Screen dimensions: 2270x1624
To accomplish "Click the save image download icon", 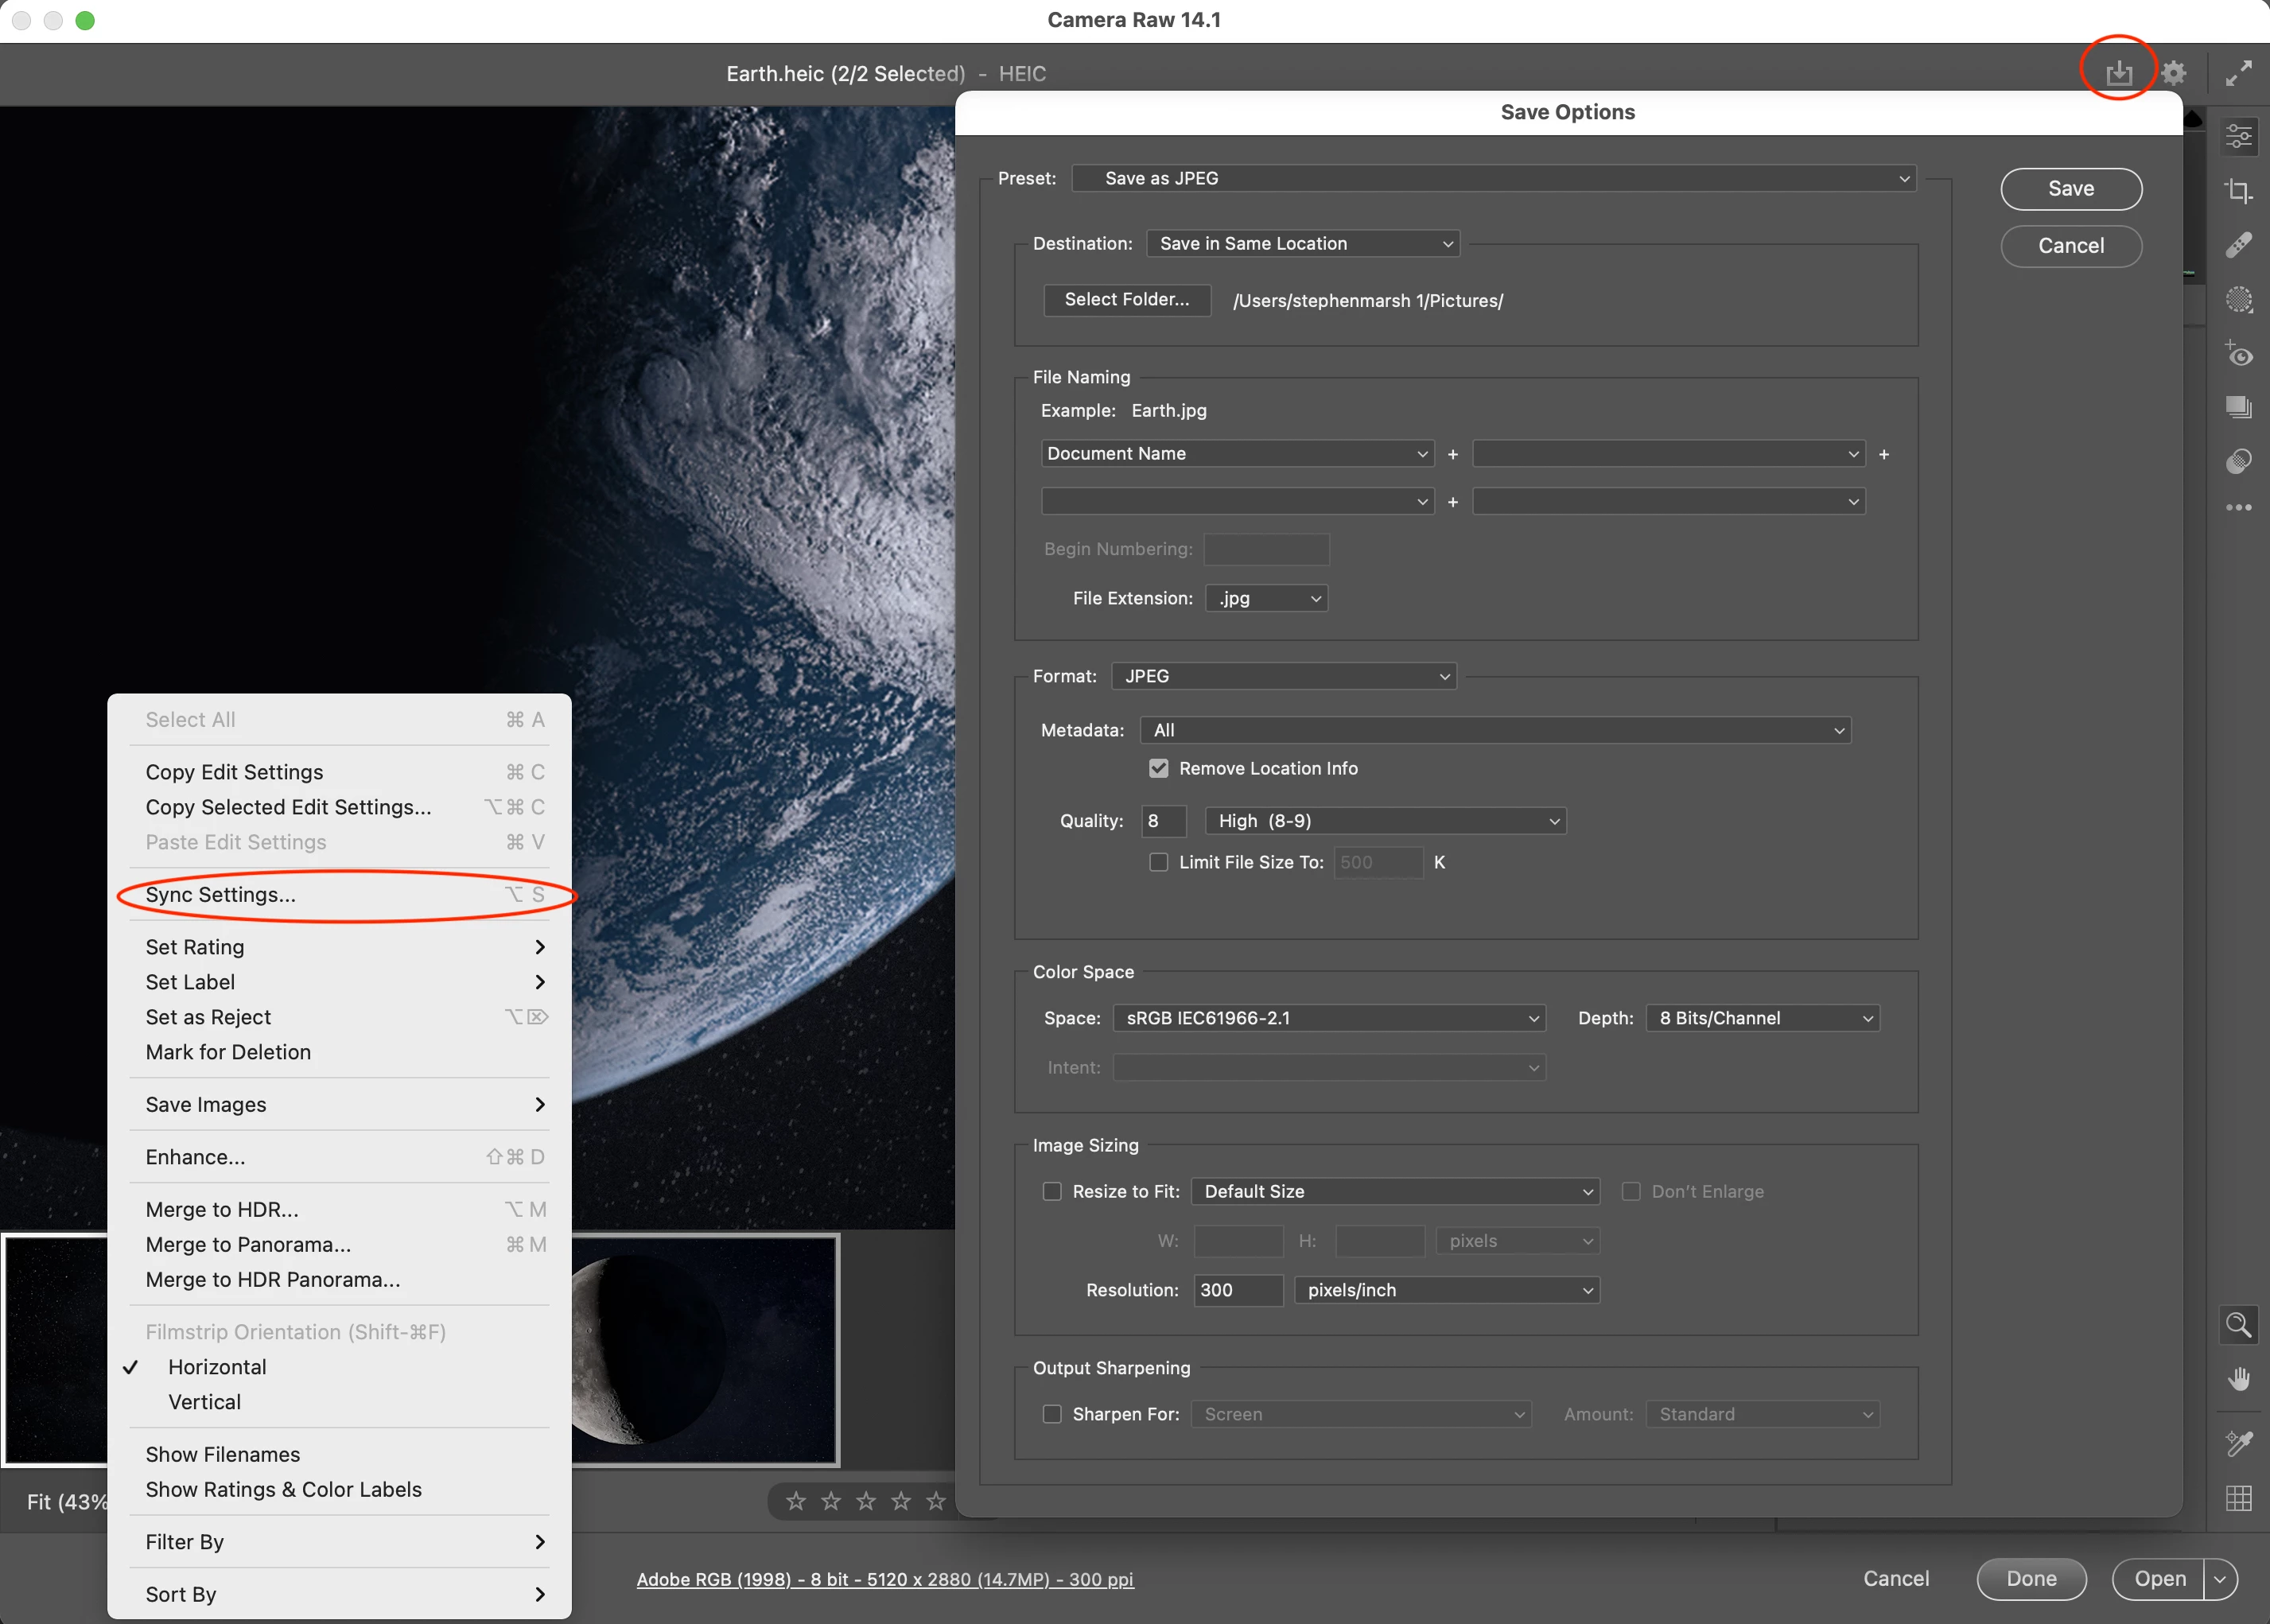I will pos(2118,73).
